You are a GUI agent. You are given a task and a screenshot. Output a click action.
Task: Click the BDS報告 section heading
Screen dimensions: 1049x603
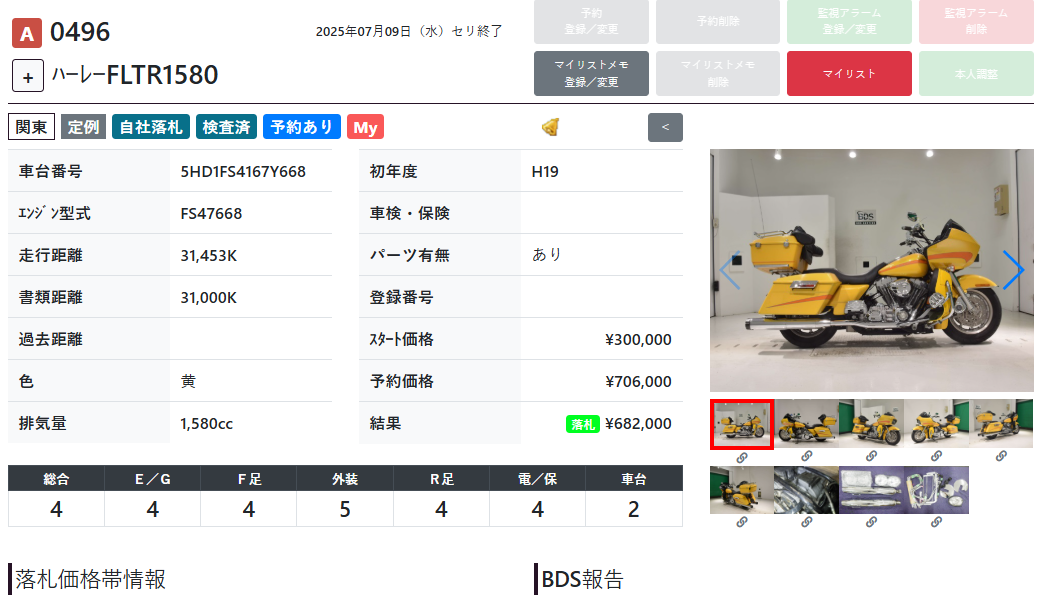pos(582,579)
